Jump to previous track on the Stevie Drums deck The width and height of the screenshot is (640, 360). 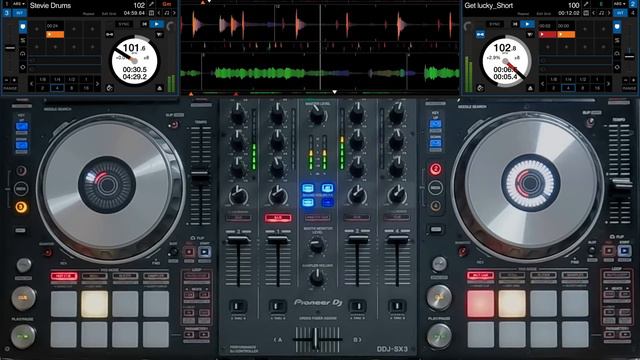[144, 24]
